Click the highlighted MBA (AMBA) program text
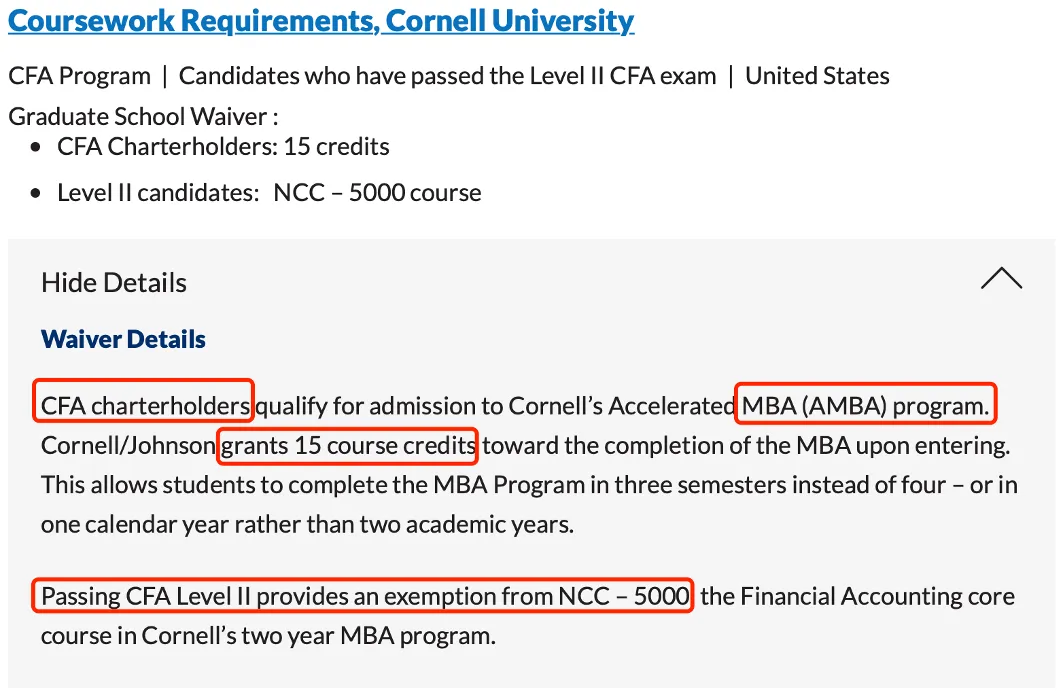1064x693 pixels. (x=865, y=406)
